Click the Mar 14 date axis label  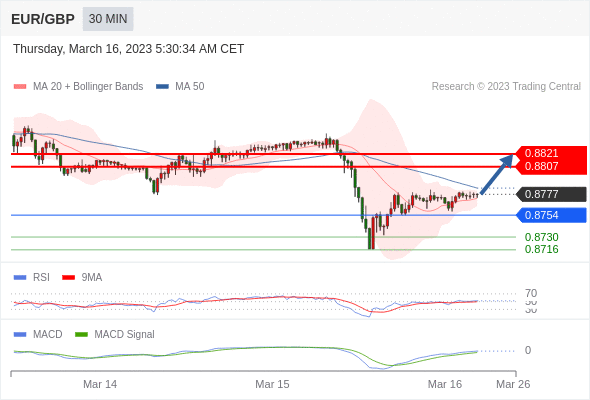point(100,384)
